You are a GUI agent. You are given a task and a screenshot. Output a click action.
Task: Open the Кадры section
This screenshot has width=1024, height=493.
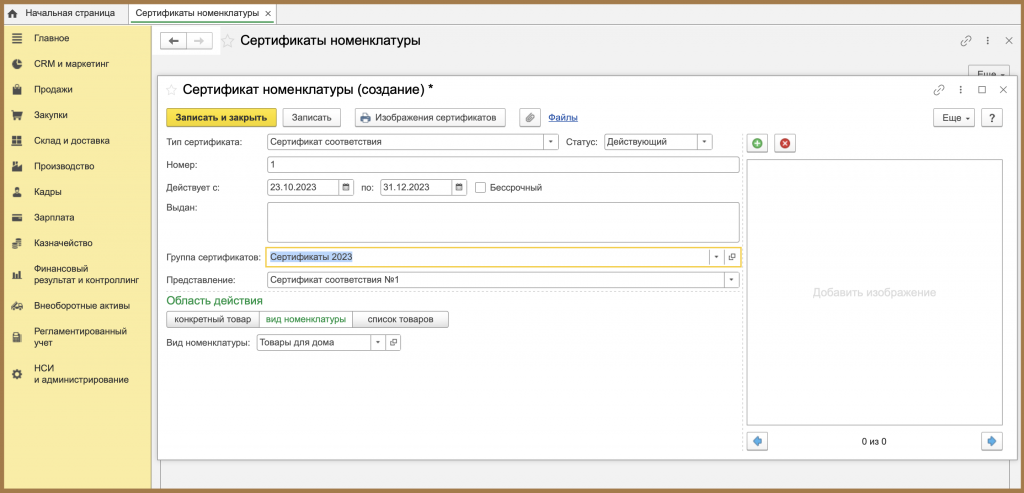click(x=48, y=192)
